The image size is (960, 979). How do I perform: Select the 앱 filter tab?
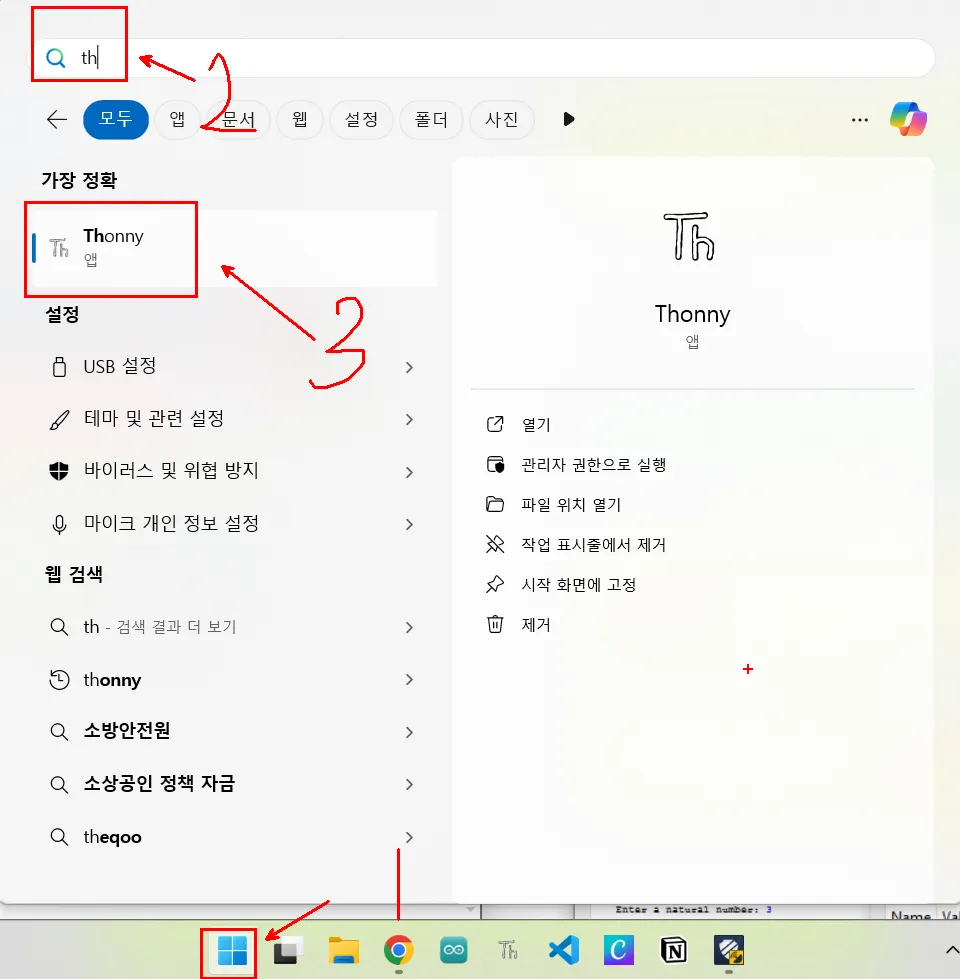(x=177, y=119)
